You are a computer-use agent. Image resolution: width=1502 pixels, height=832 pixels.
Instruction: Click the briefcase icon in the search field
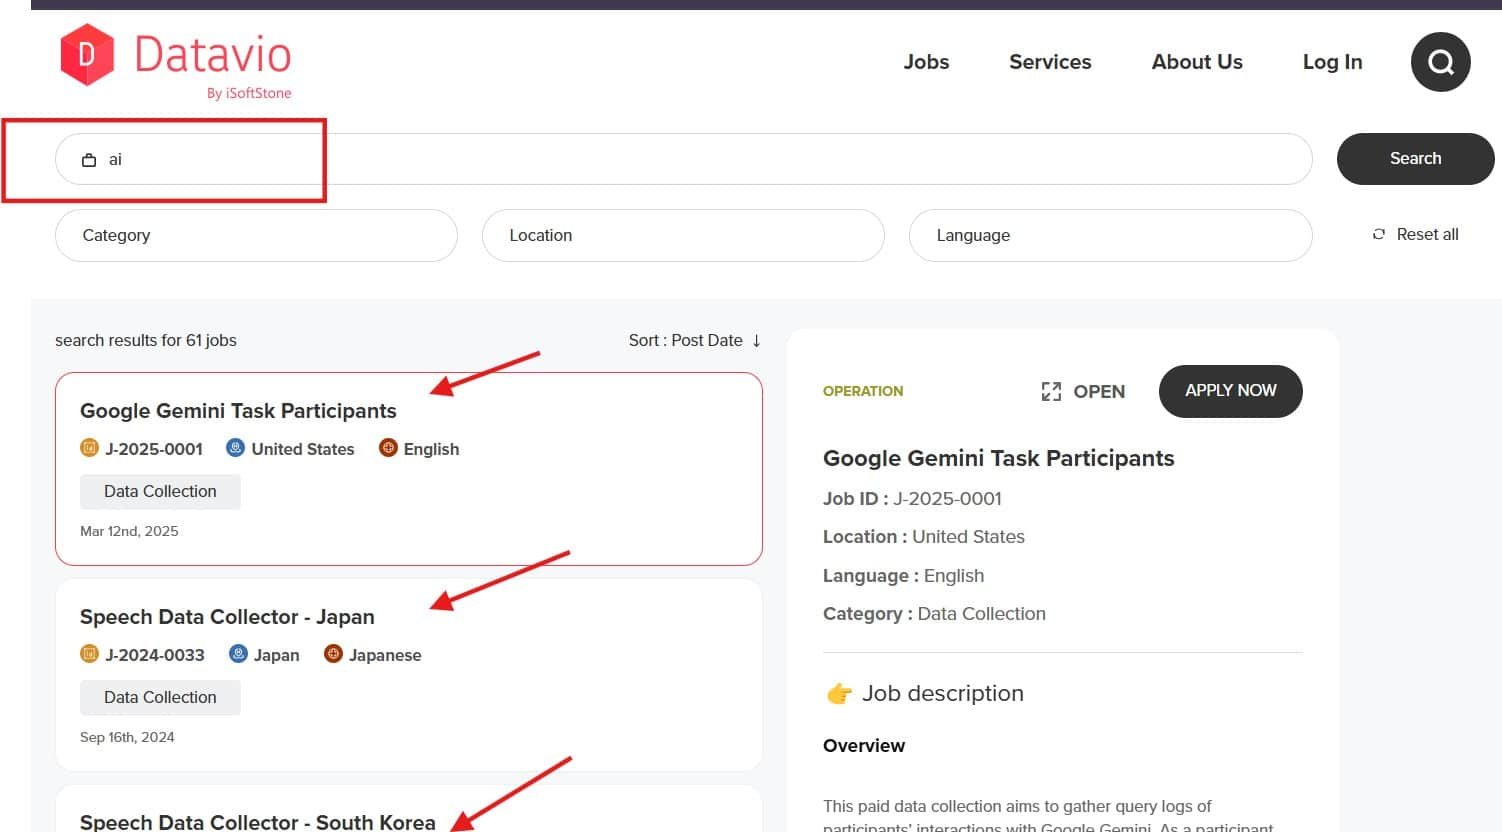point(89,160)
